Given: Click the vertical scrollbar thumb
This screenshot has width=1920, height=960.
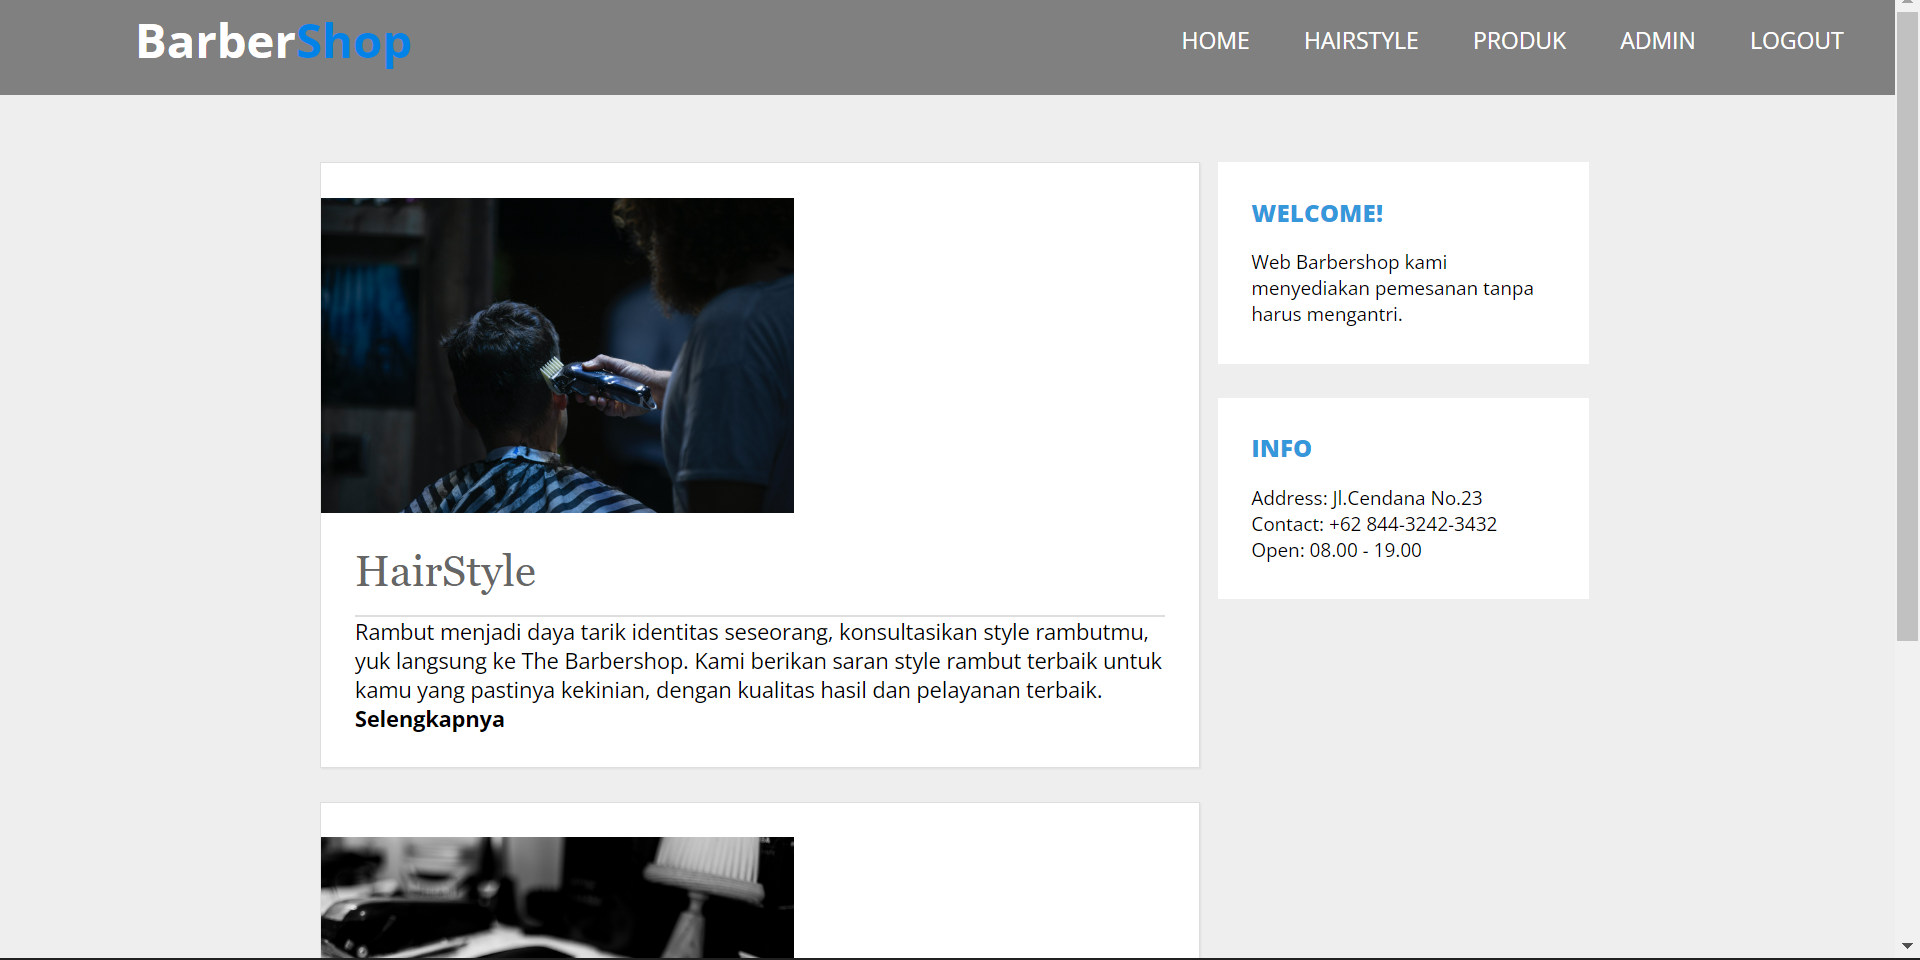Looking at the screenshot, I should tap(1907, 320).
